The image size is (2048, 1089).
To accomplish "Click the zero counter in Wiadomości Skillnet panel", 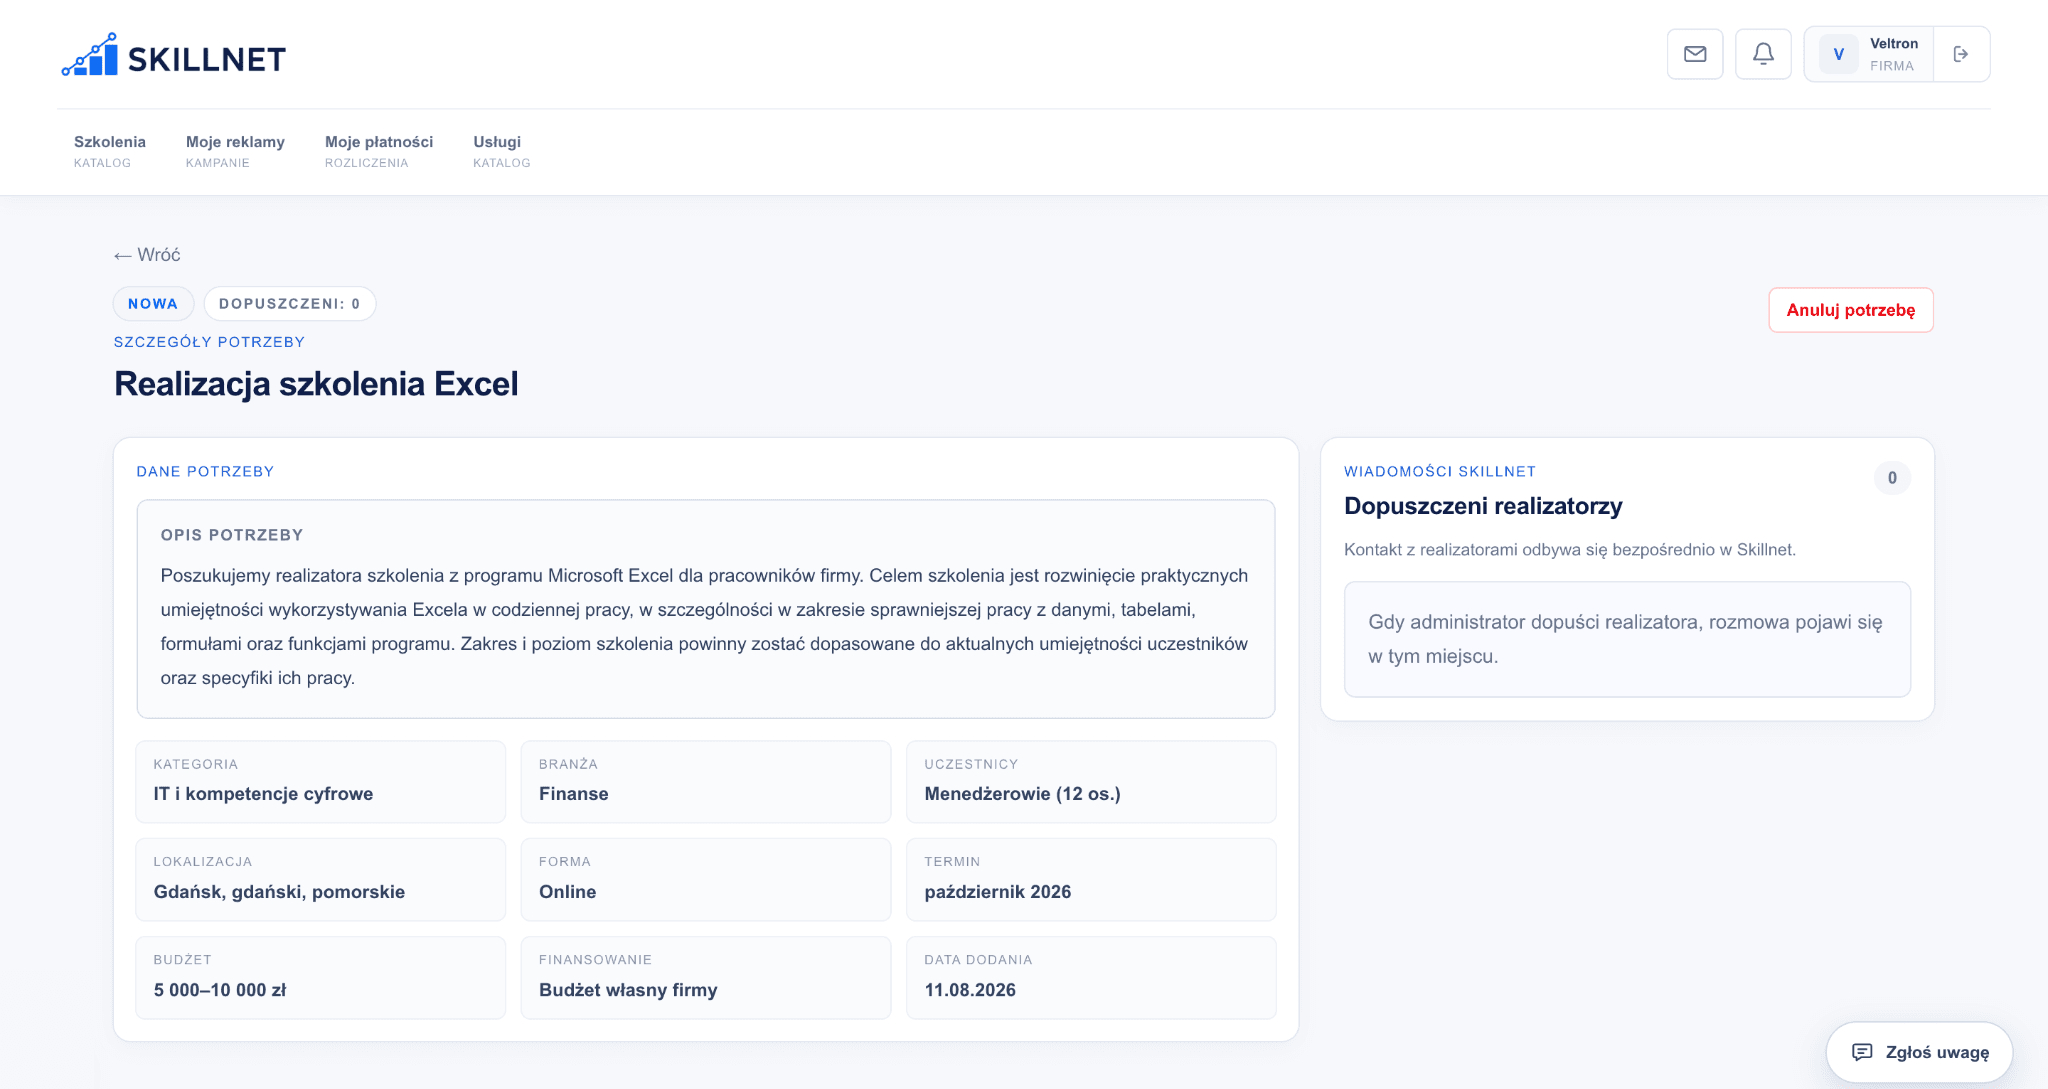I will [1892, 478].
